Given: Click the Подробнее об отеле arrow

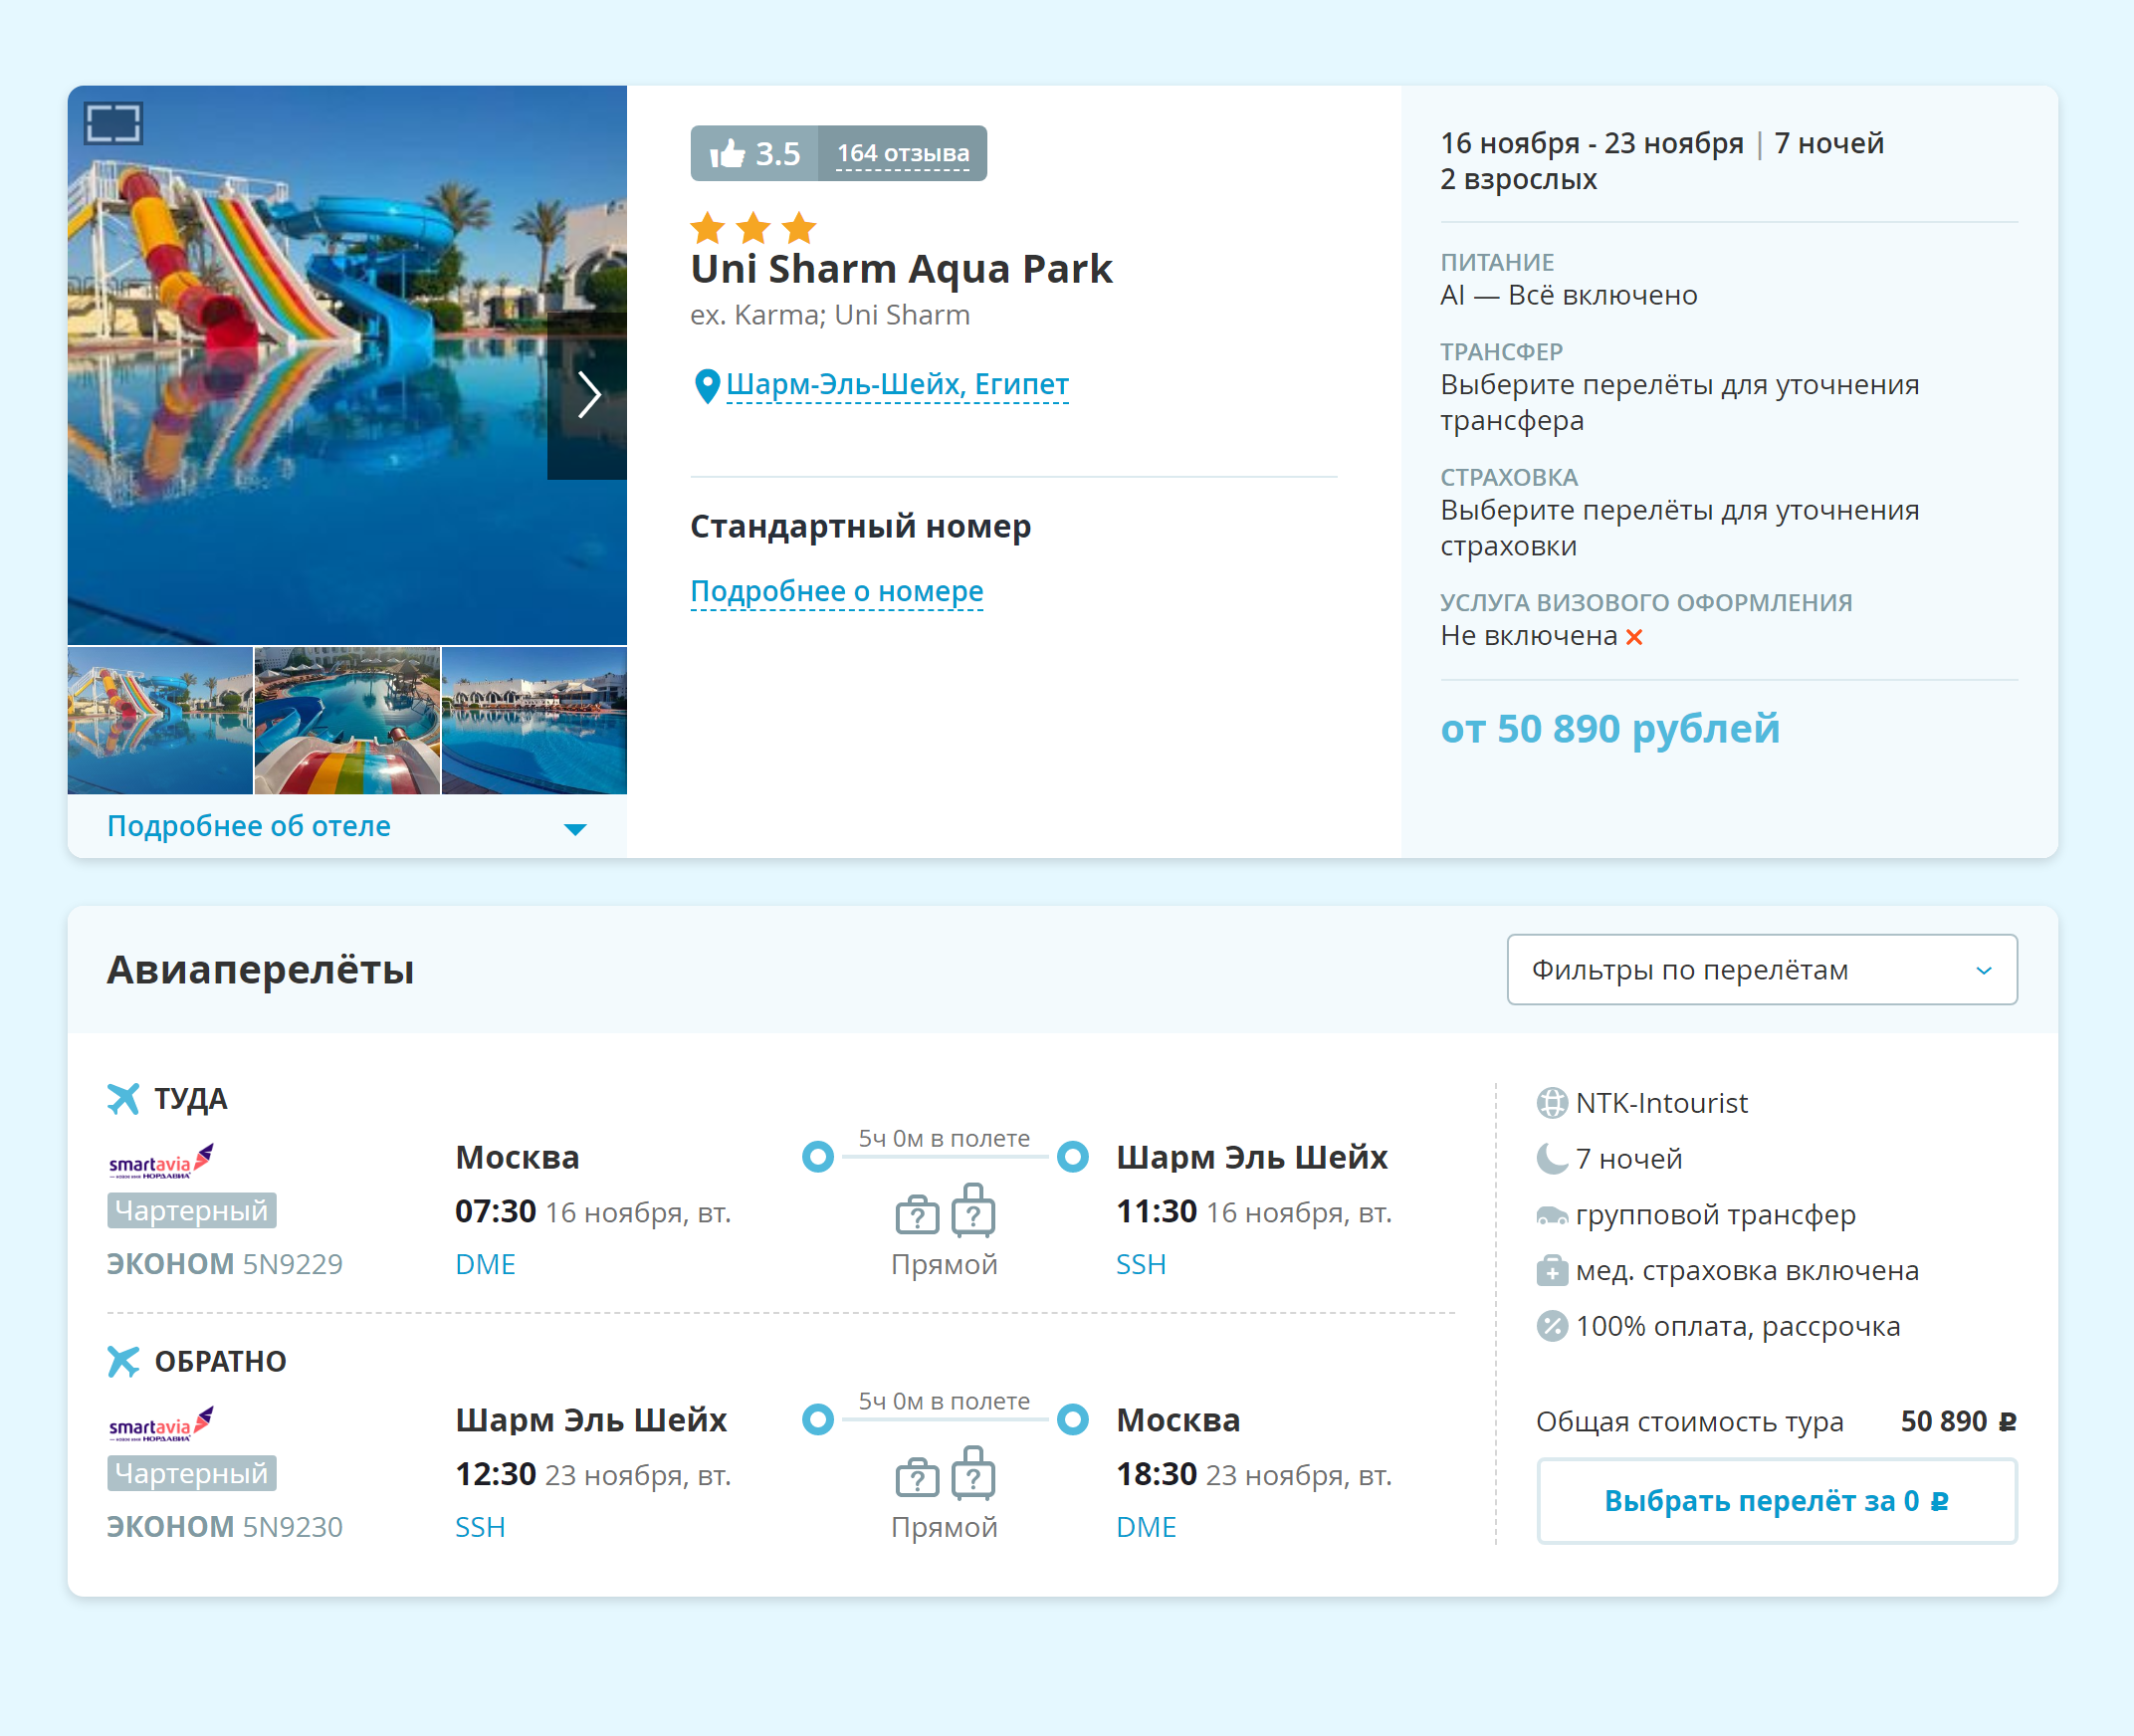Looking at the screenshot, I should [575, 829].
